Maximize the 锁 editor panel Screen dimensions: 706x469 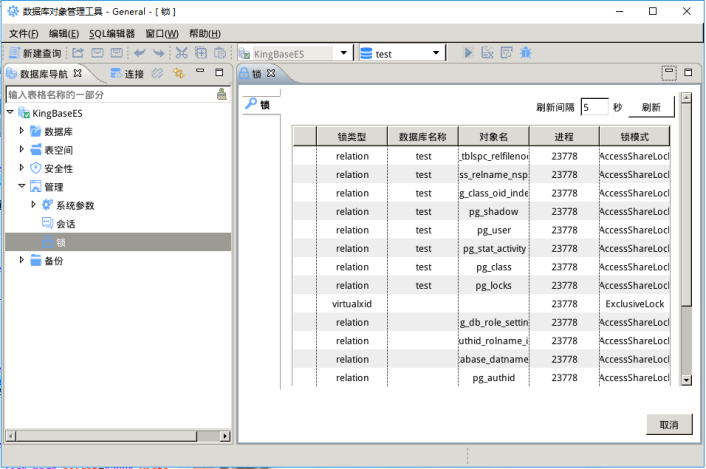point(688,72)
